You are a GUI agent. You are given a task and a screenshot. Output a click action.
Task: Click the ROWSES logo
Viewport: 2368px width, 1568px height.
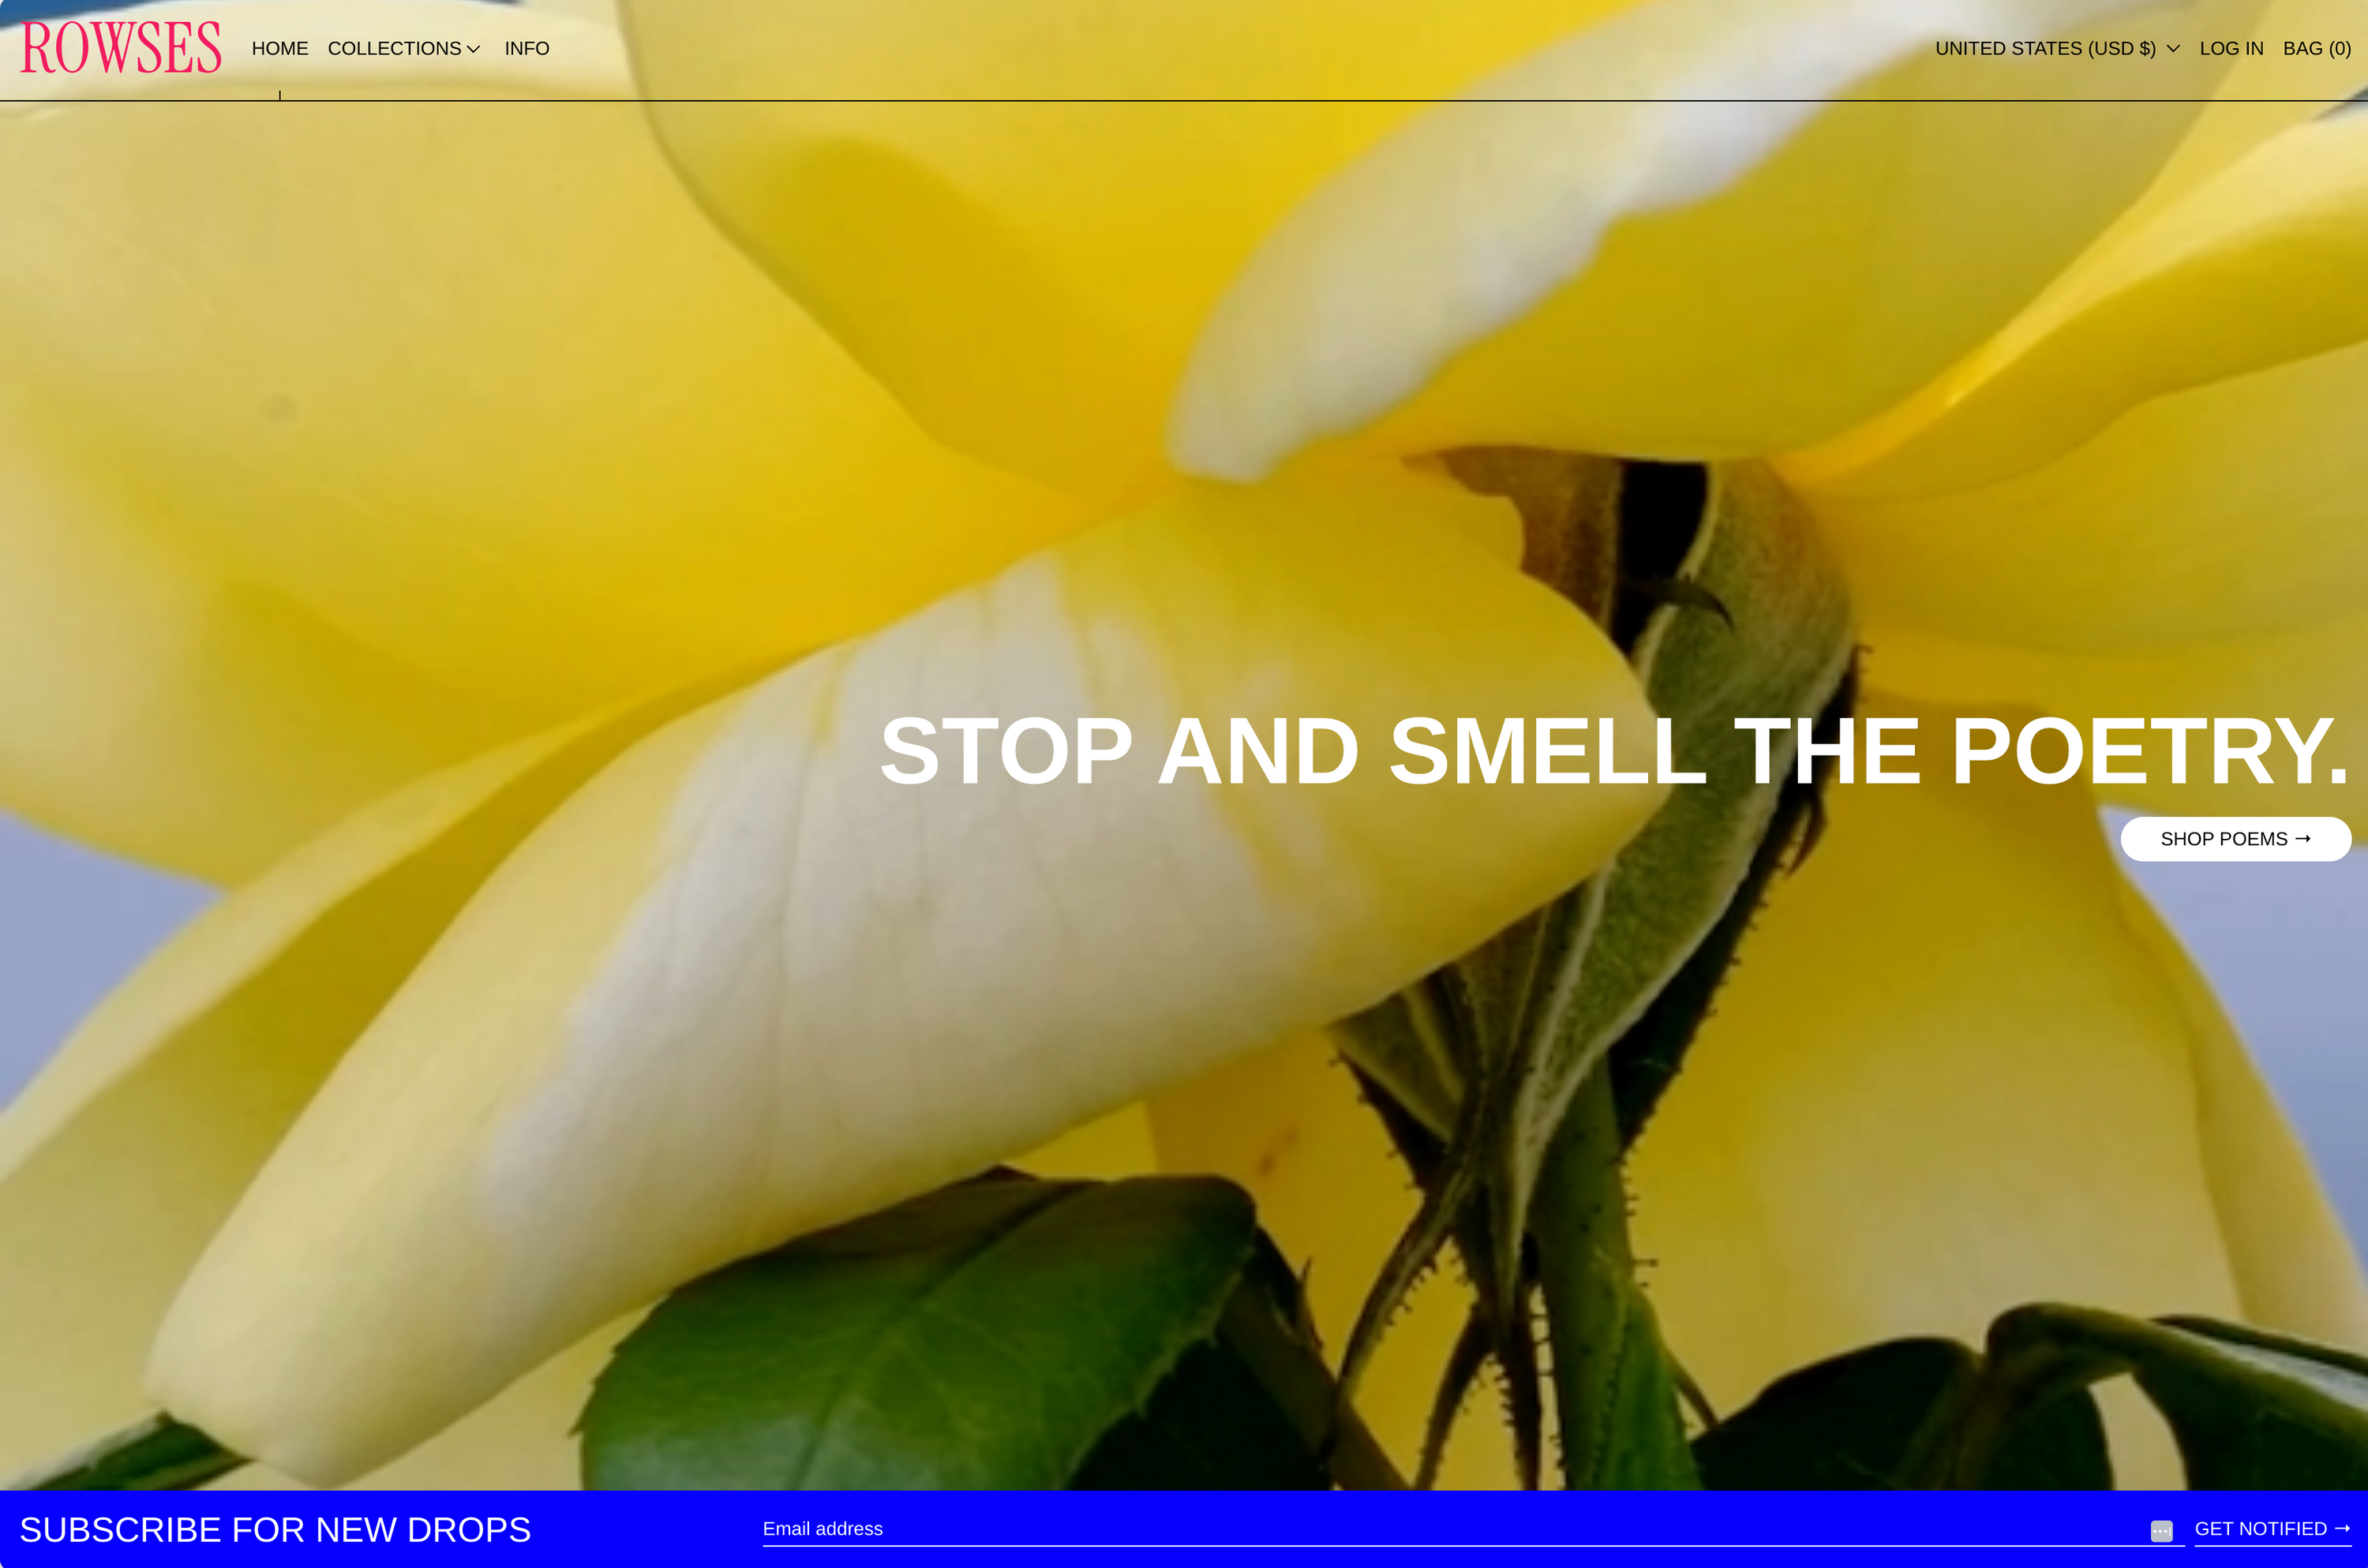(x=121, y=48)
